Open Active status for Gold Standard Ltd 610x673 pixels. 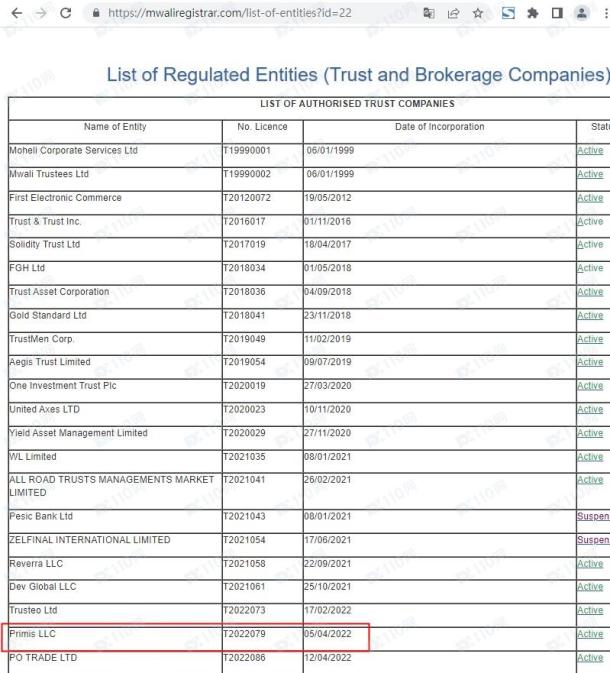pyautogui.click(x=590, y=315)
